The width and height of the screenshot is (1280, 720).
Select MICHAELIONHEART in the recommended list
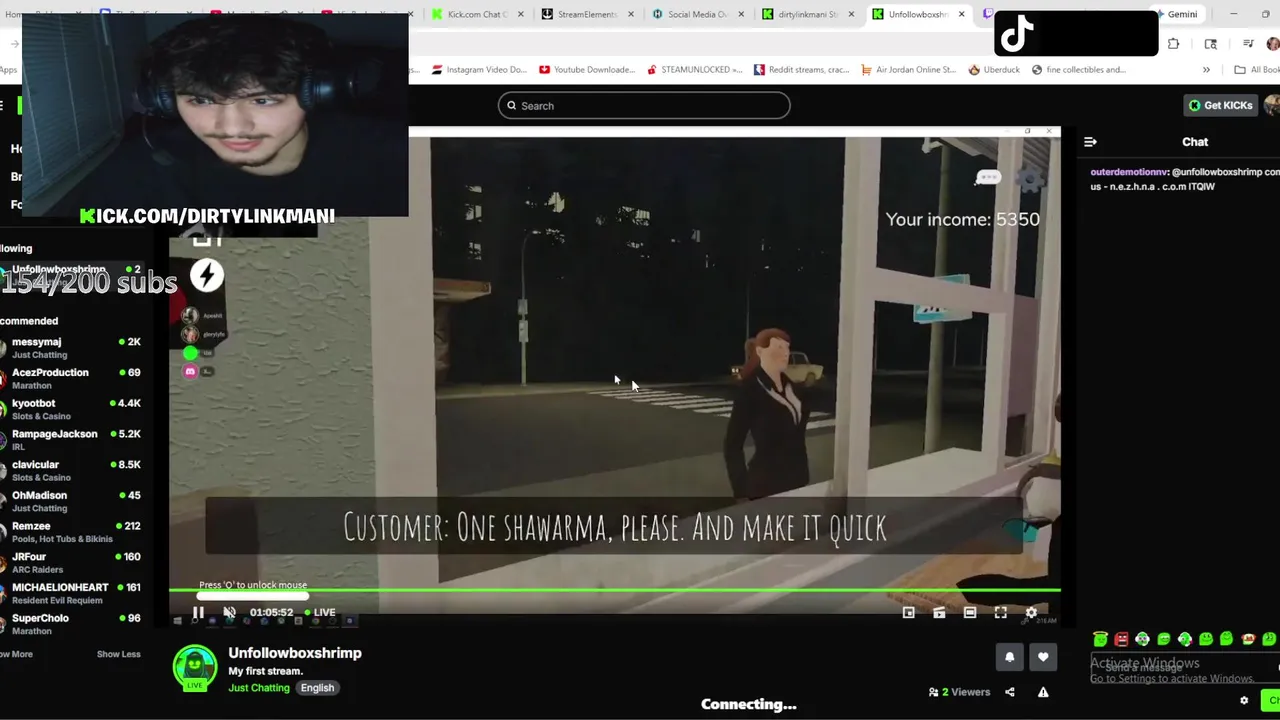(x=72, y=594)
